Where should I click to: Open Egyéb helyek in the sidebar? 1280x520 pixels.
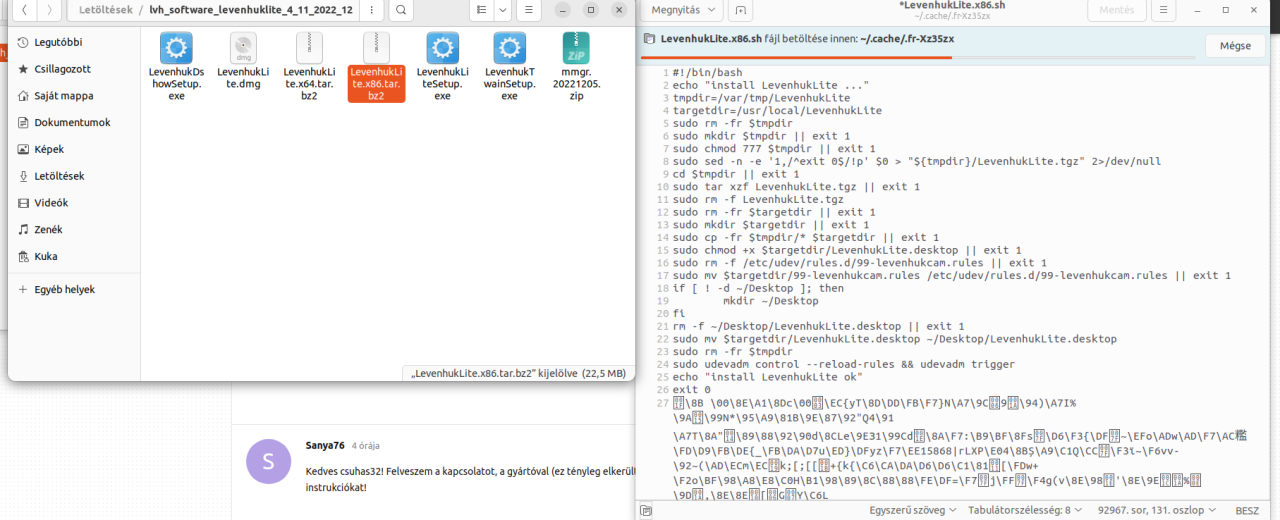[74, 289]
